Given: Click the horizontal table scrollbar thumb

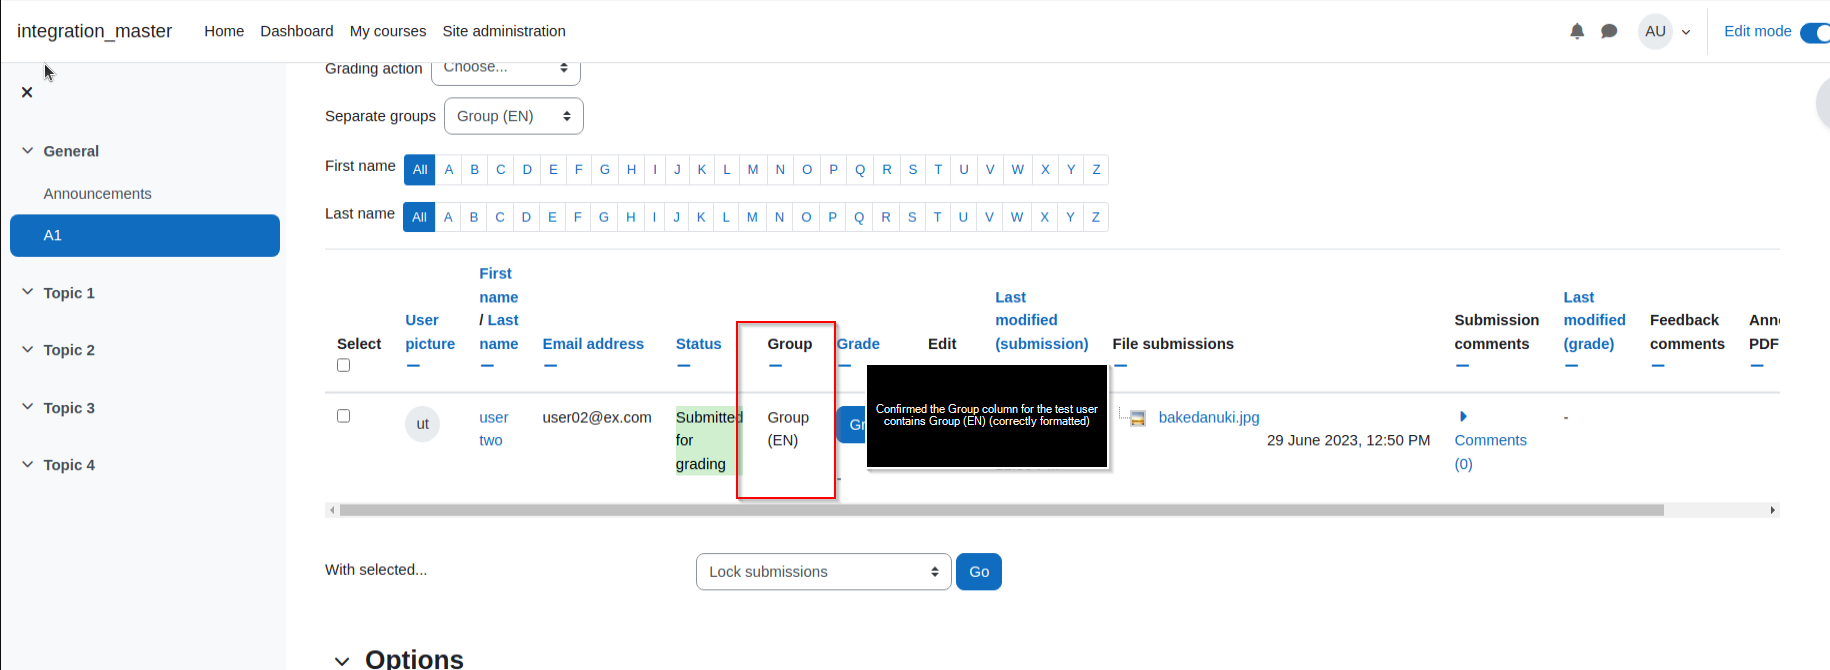Looking at the screenshot, I should coord(1001,510).
